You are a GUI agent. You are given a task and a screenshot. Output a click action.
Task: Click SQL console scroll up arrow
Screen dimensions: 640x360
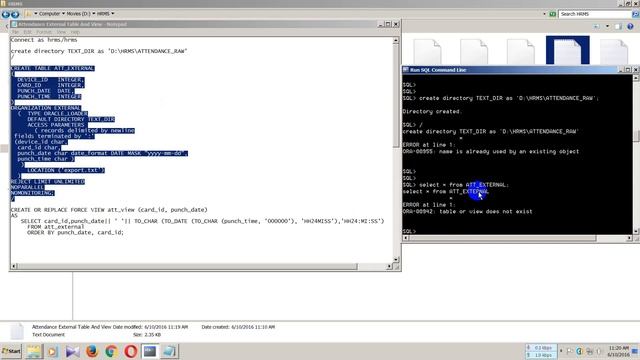click(636, 78)
